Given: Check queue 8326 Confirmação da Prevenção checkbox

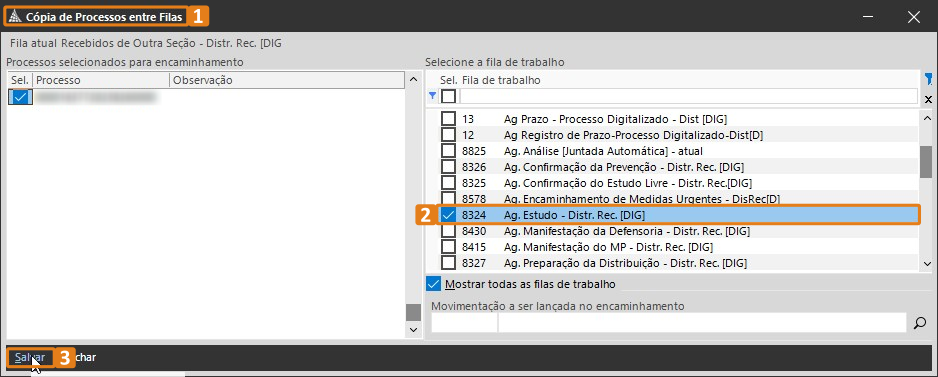Looking at the screenshot, I should coord(449,166).
